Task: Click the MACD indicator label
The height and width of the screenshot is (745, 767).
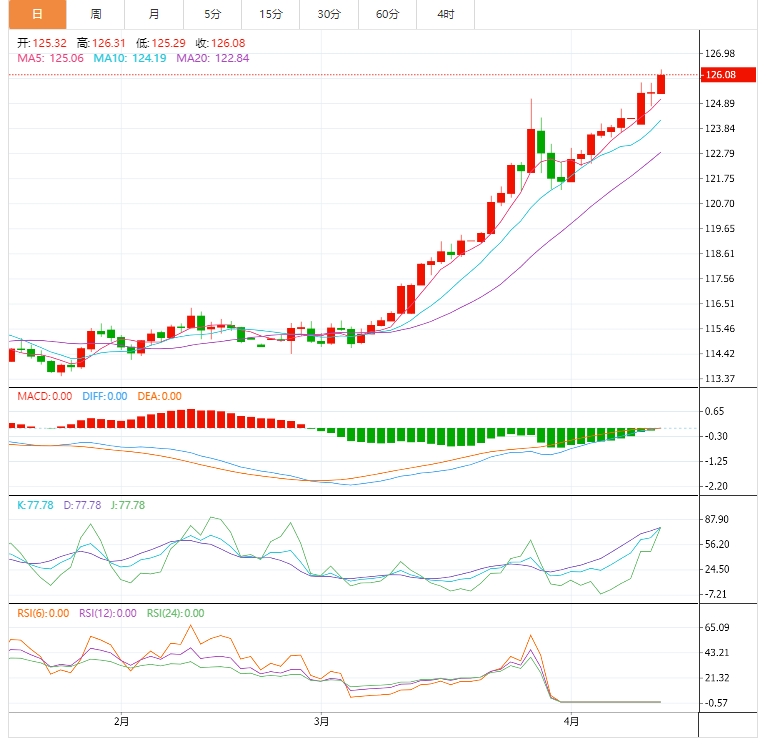Action: coord(44,396)
